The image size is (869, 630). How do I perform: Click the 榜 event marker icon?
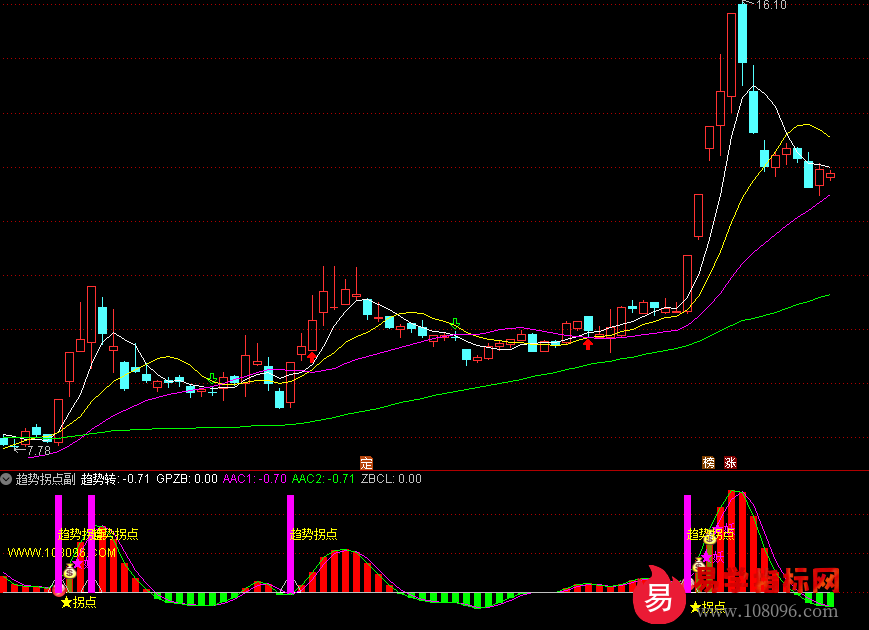pos(709,463)
